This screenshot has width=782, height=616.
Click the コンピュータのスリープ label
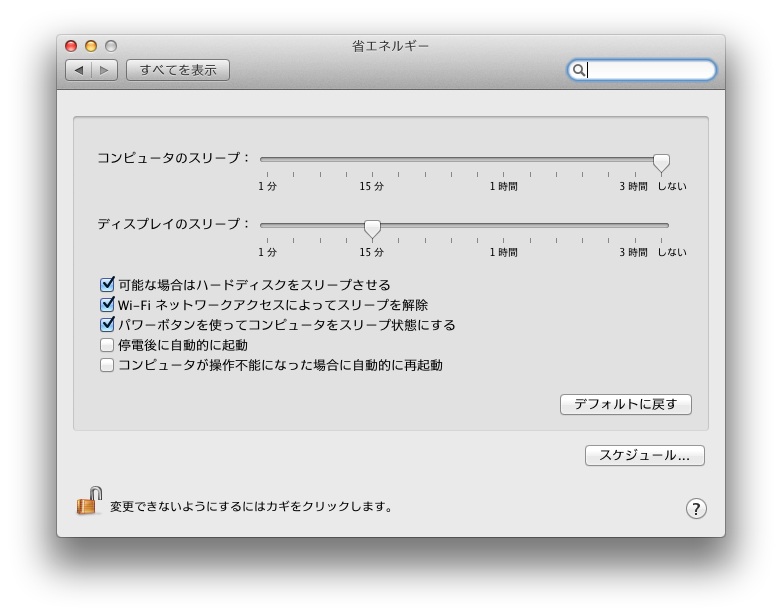[173, 158]
